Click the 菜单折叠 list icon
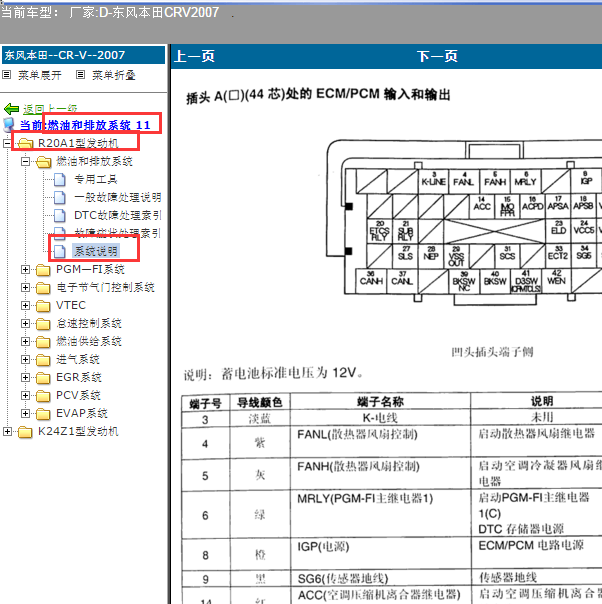This screenshot has height=604, width=602. pos(80,75)
